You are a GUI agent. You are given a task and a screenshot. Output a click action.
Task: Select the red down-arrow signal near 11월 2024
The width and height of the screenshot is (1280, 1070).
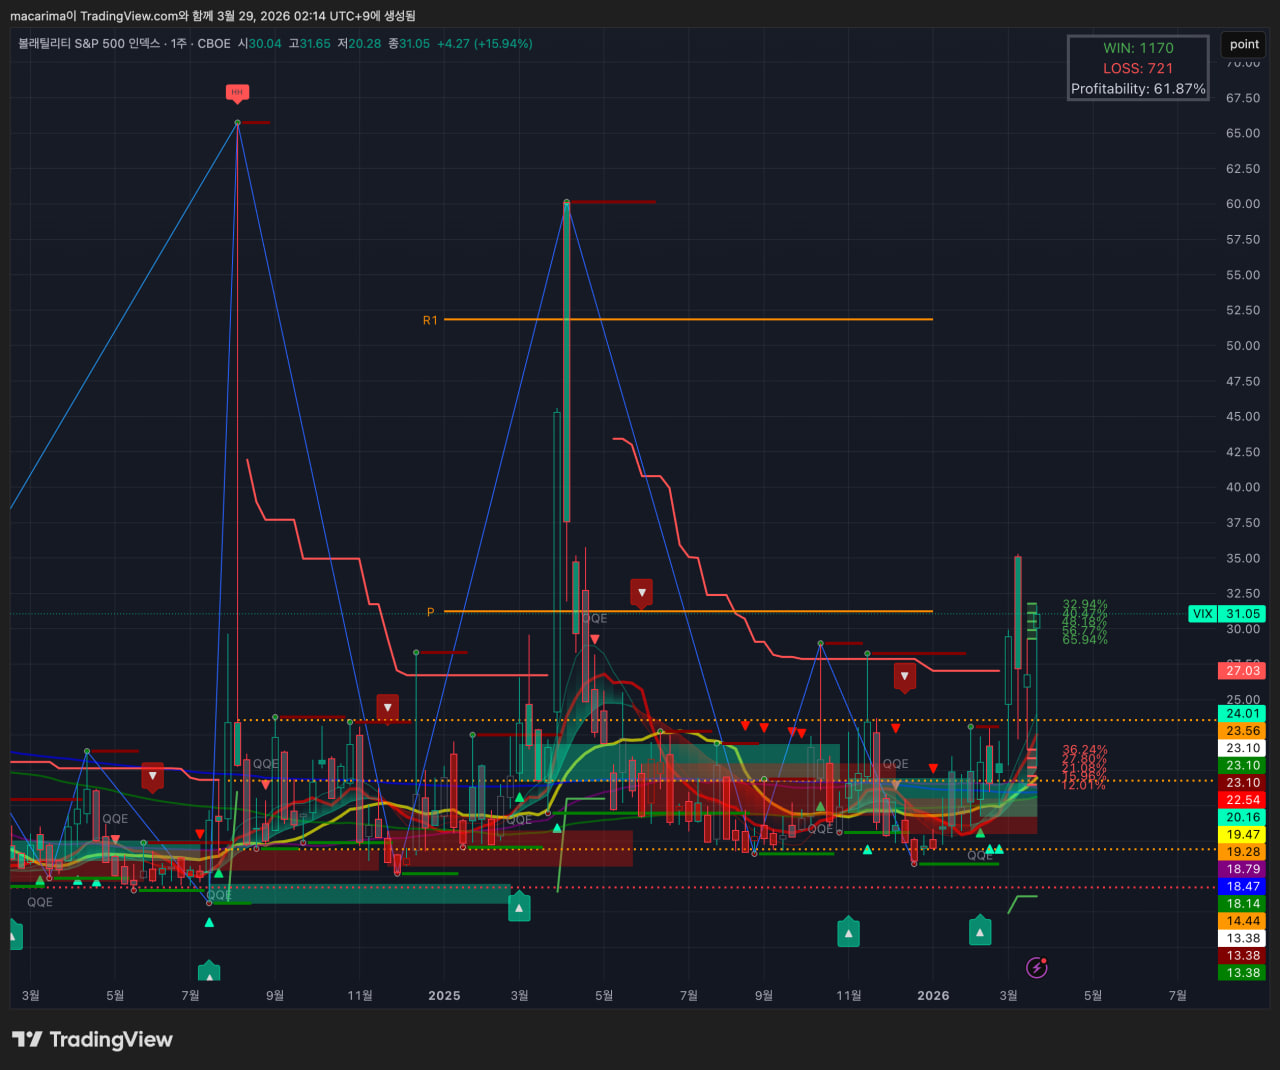[x=388, y=707]
